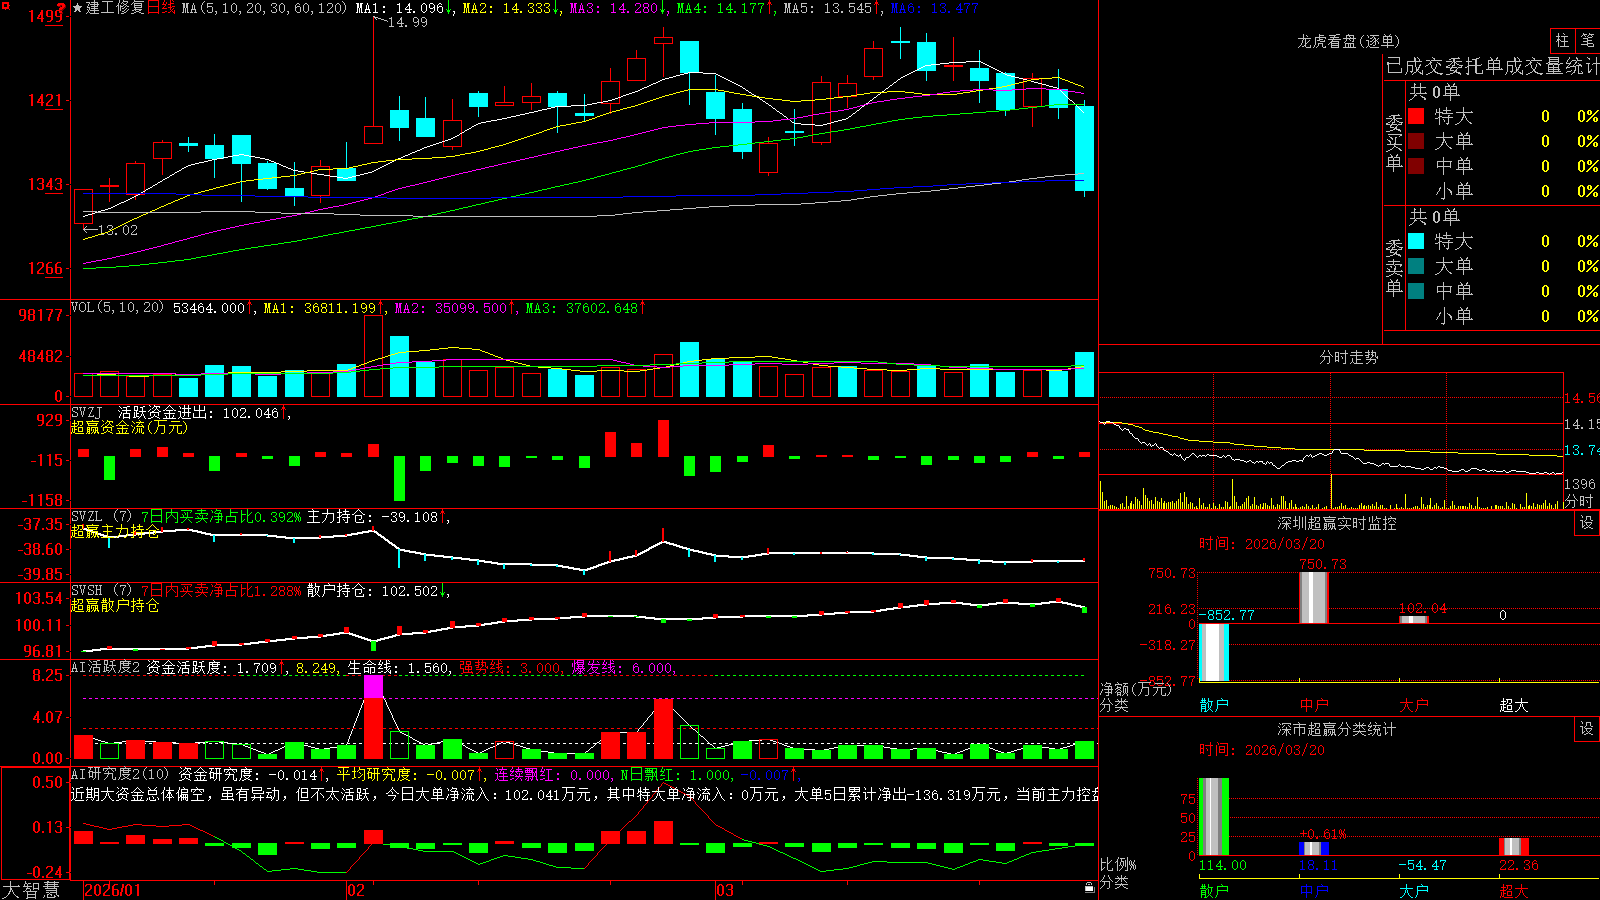Click the lock icon at chart bottom-right
Screen dimensions: 1600x900
tap(1090, 888)
